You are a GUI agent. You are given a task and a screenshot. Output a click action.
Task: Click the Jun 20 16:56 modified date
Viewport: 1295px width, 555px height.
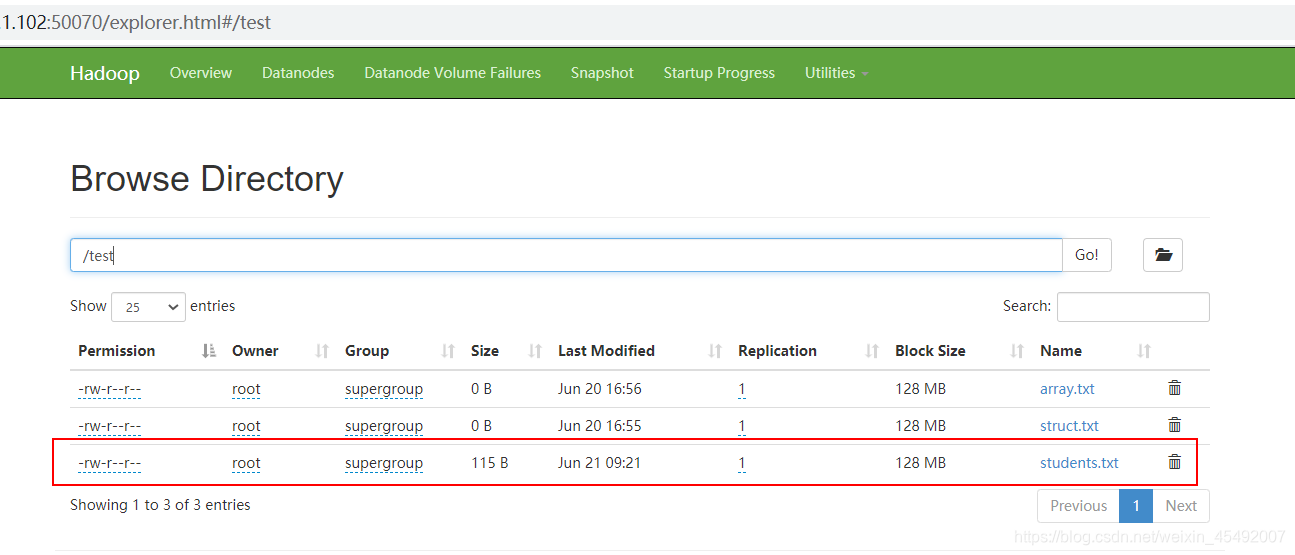pos(600,389)
